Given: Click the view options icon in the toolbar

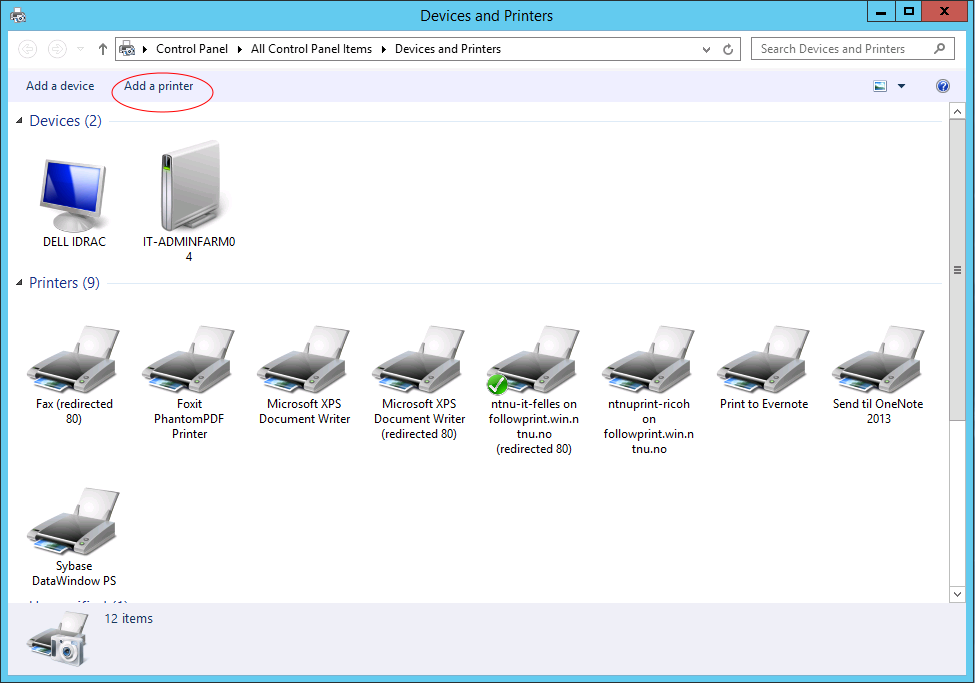Looking at the screenshot, I should tap(880, 86).
